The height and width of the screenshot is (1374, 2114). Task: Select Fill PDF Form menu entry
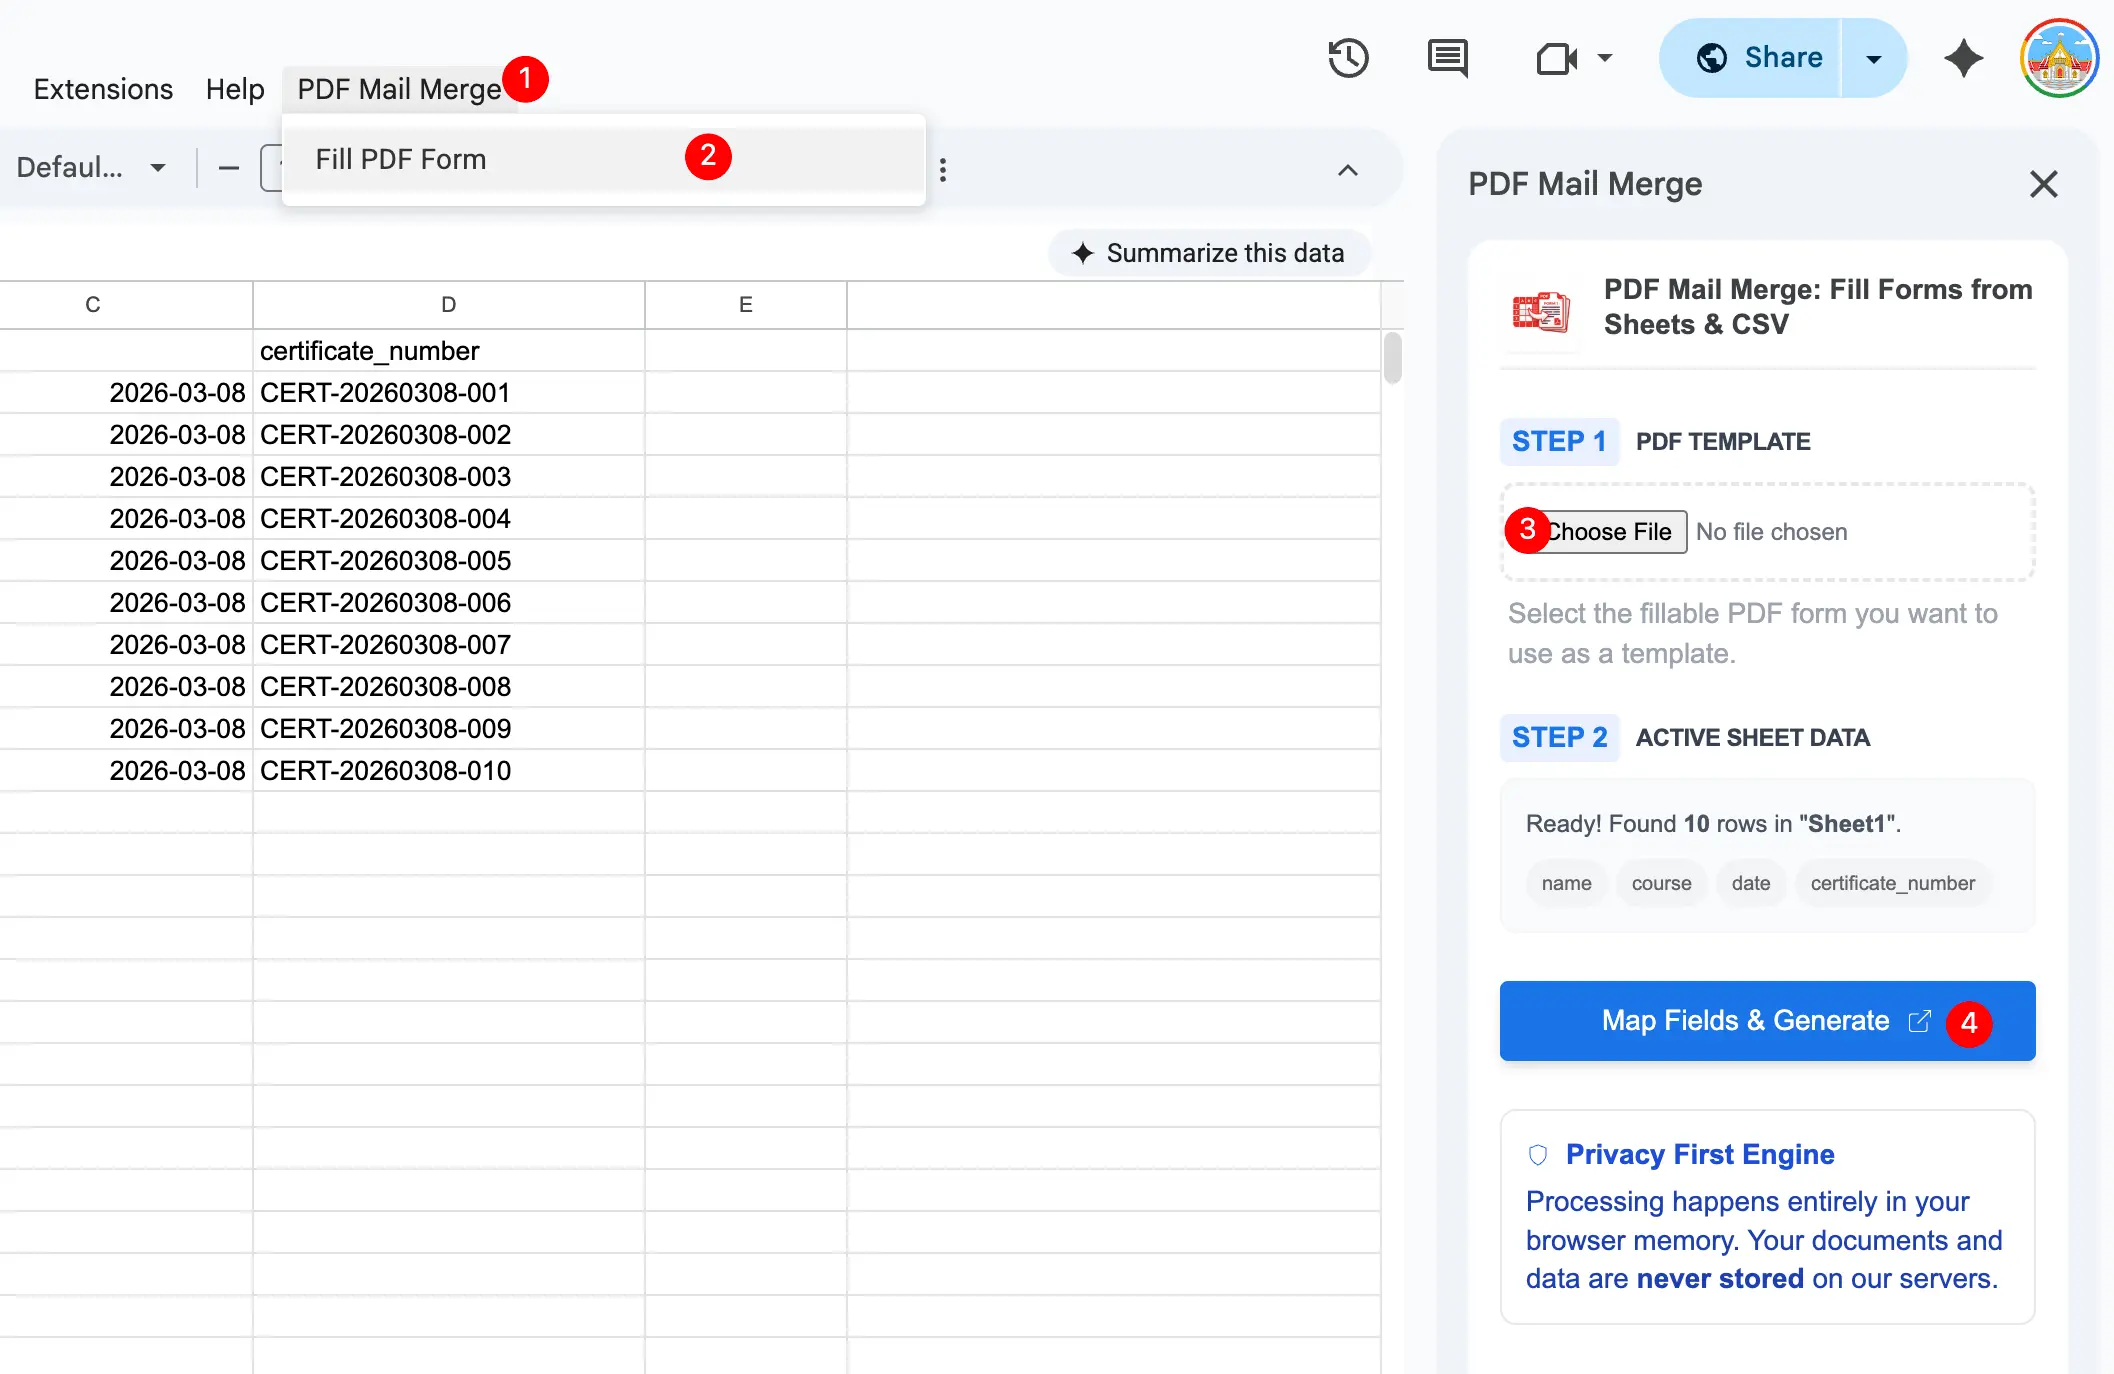[x=401, y=159]
